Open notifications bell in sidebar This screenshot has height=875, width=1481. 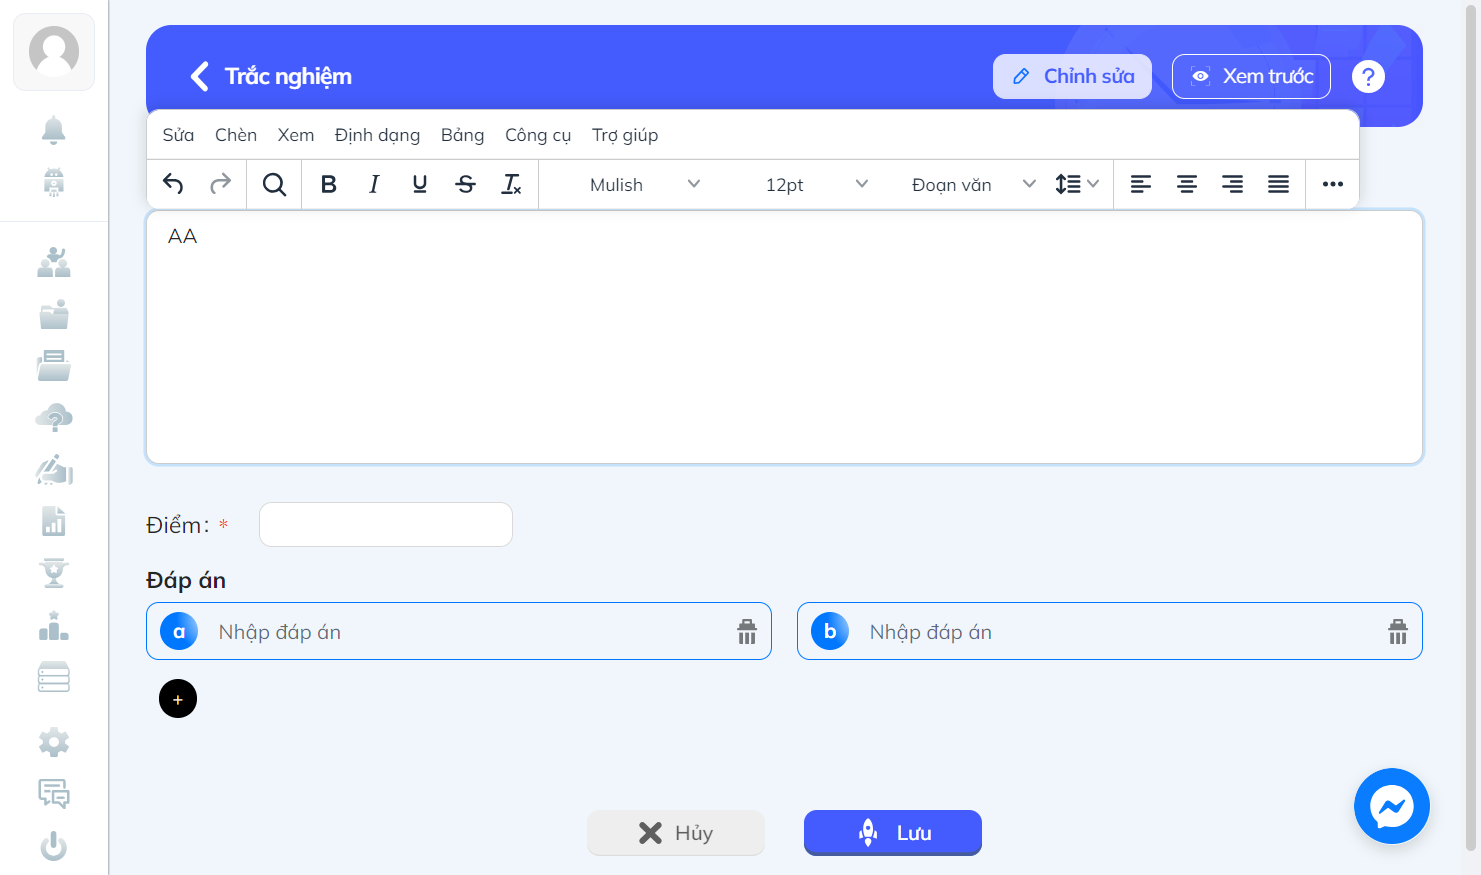(x=54, y=130)
